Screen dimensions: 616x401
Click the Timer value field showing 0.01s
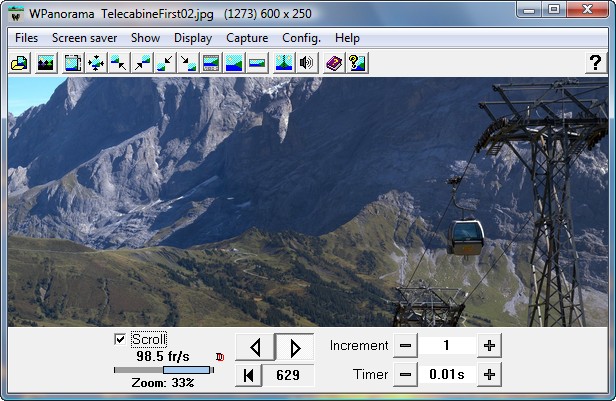pyautogui.click(x=447, y=375)
